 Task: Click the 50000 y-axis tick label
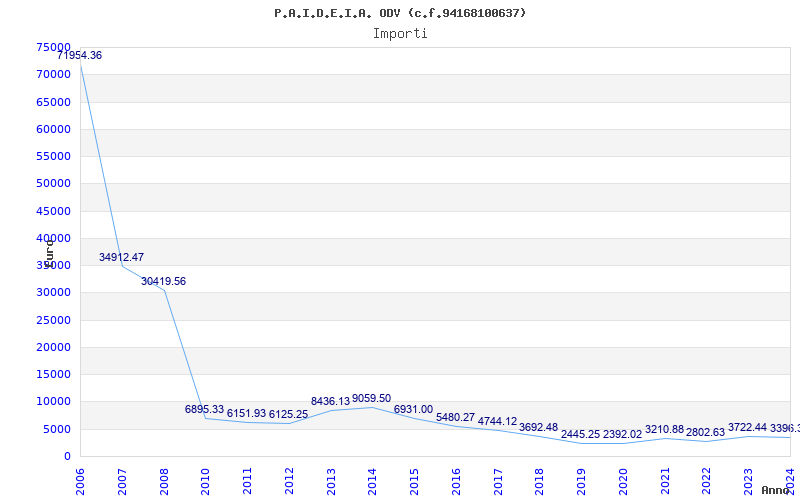tap(54, 183)
